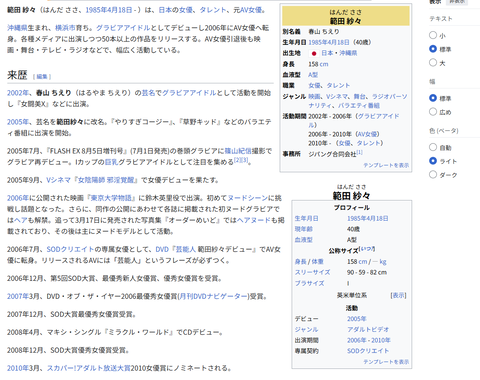Open the 2002年 link in 来歴
The height and width of the screenshot is (380, 480).
(18, 93)
